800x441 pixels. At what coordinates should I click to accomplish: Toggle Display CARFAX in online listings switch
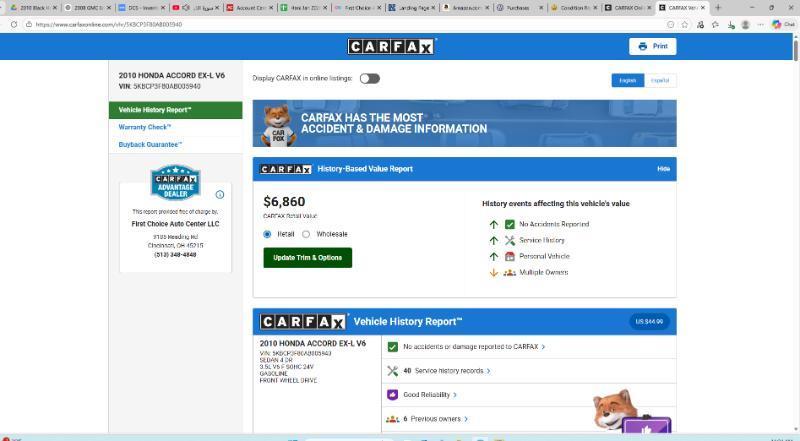(369, 78)
